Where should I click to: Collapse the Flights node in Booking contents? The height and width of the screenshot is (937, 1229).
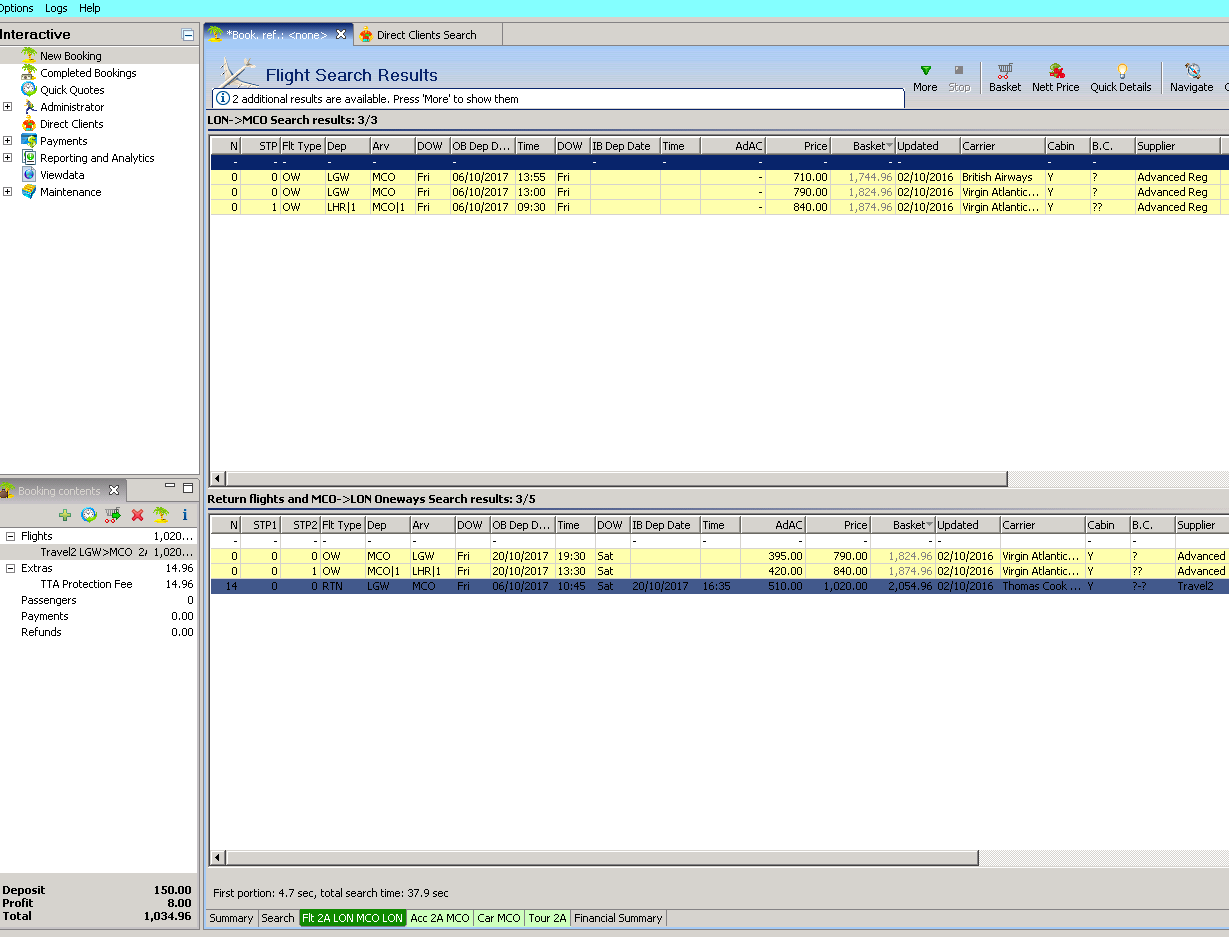click(10, 536)
